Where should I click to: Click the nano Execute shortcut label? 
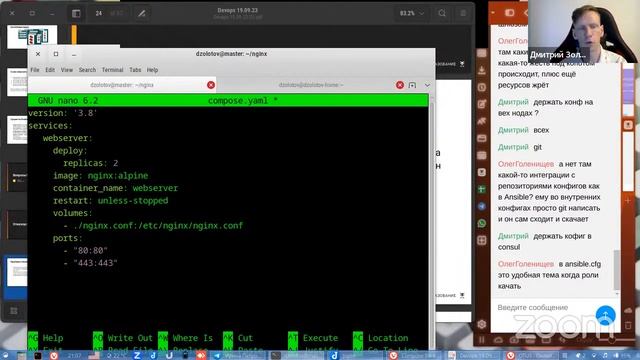click(x=320, y=338)
